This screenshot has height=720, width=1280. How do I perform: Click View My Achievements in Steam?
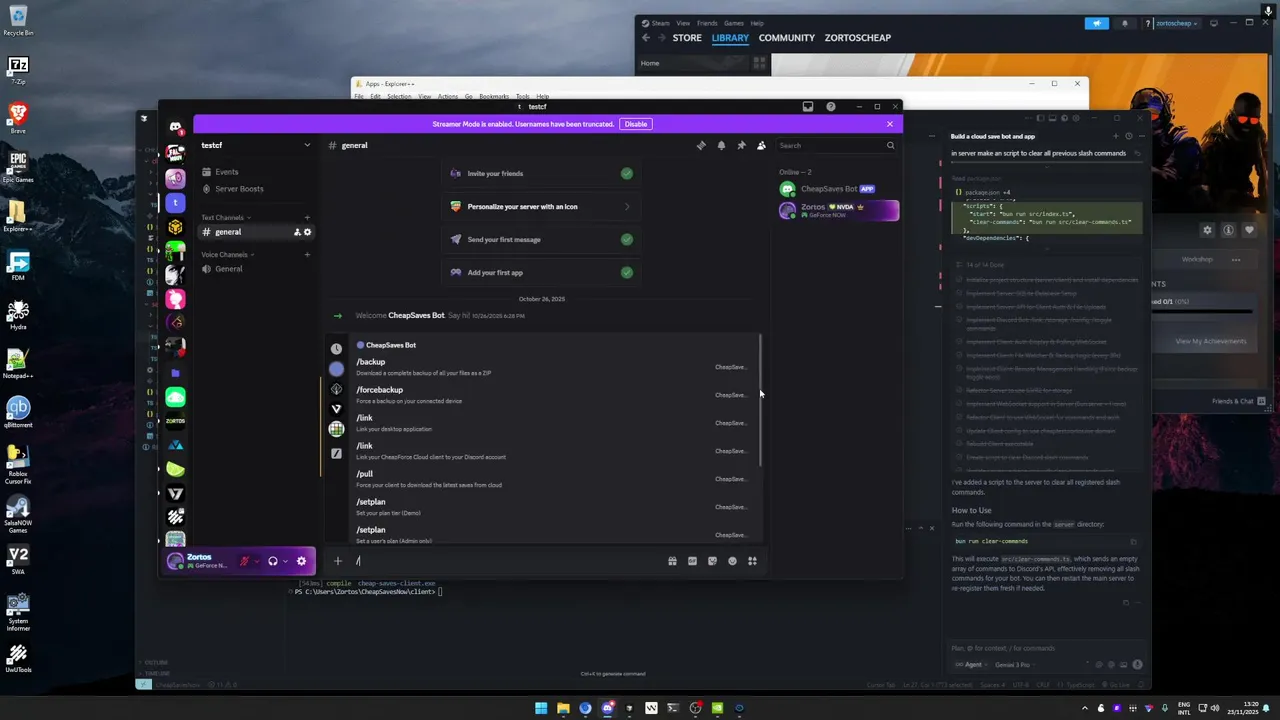1211,341
